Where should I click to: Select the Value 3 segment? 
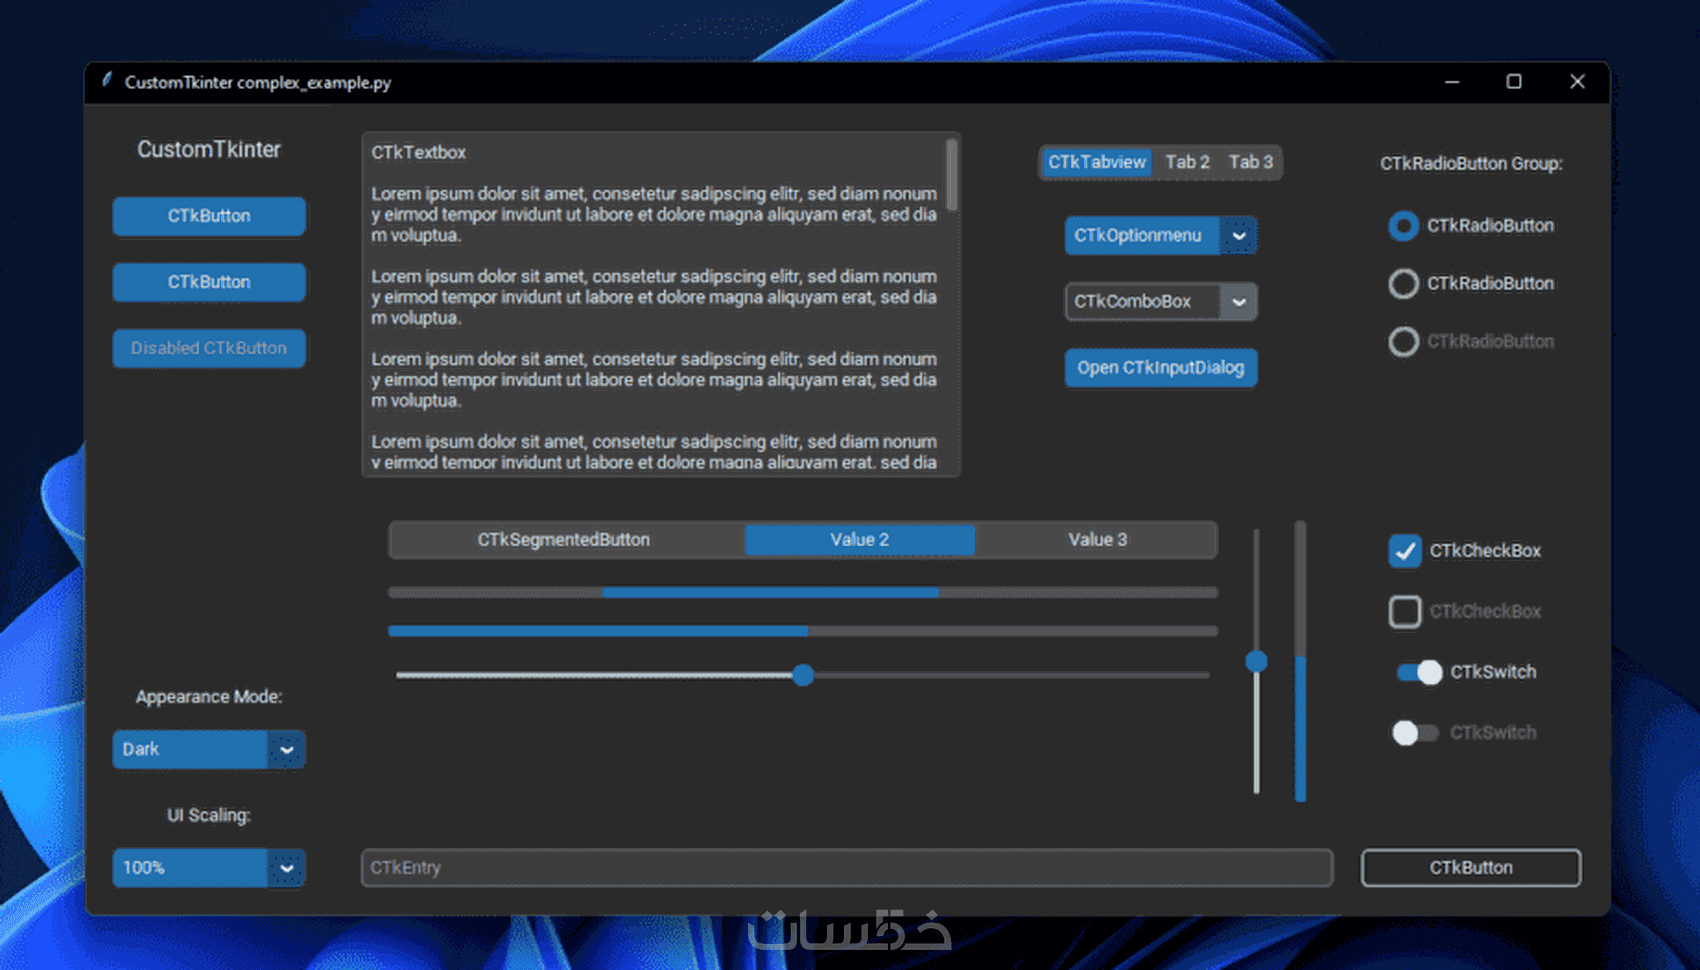point(1097,540)
